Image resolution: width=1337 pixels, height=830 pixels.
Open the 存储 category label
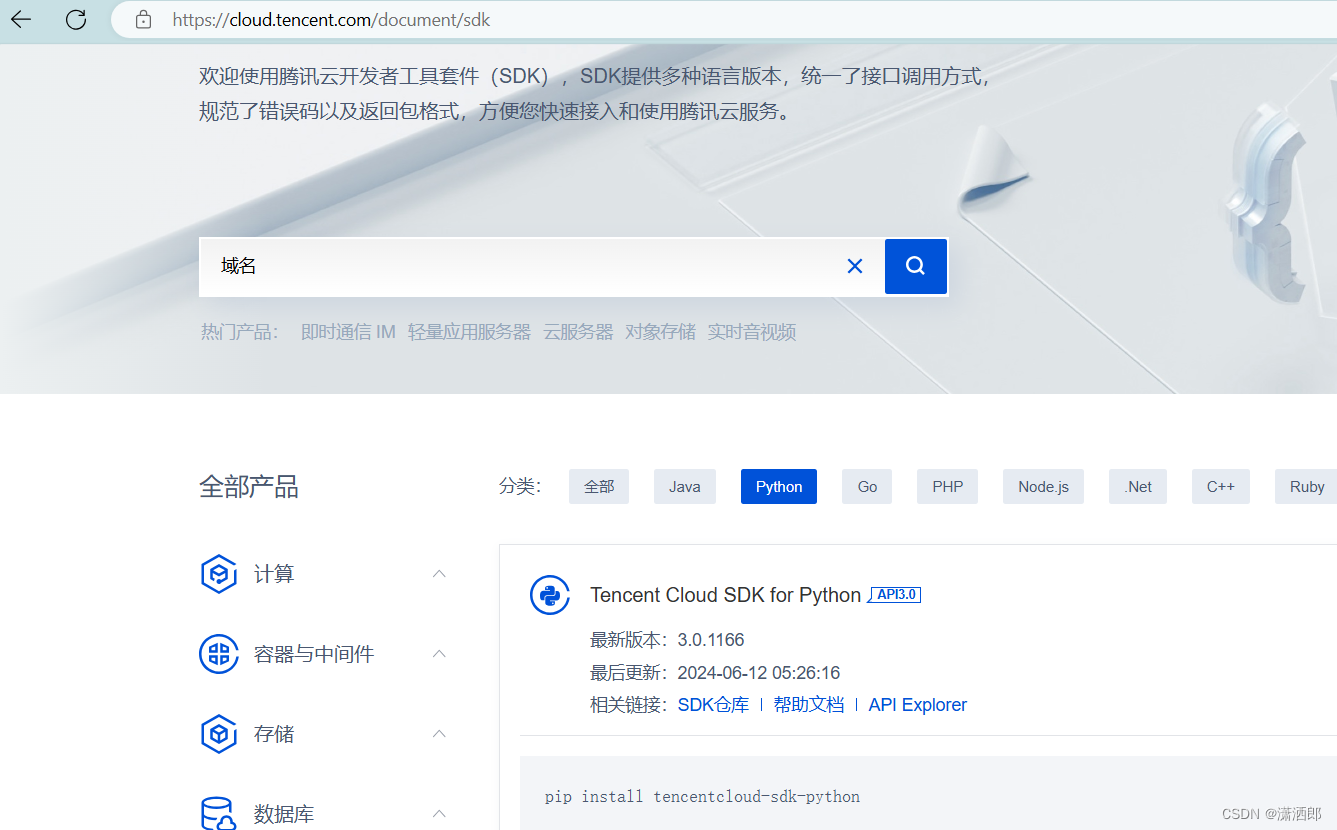274,734
